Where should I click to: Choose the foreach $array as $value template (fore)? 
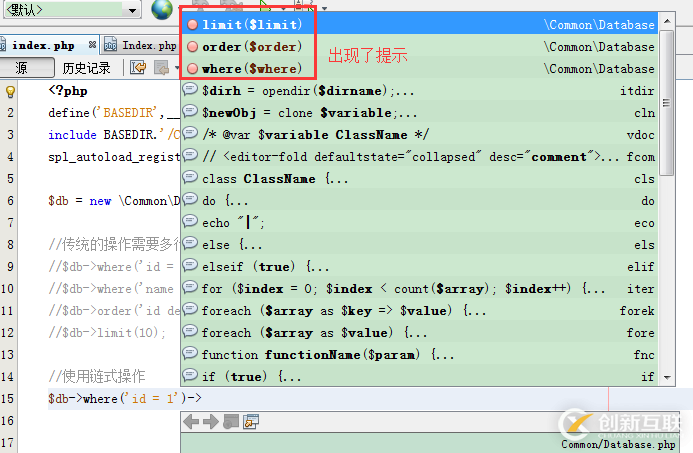[419, 333]
